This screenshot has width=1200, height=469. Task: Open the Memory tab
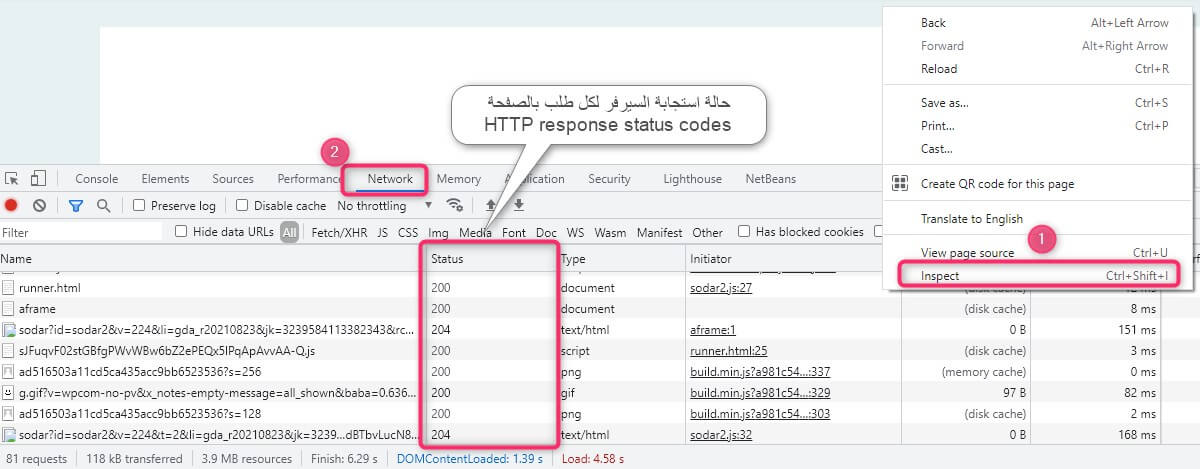tap(458, 179)
